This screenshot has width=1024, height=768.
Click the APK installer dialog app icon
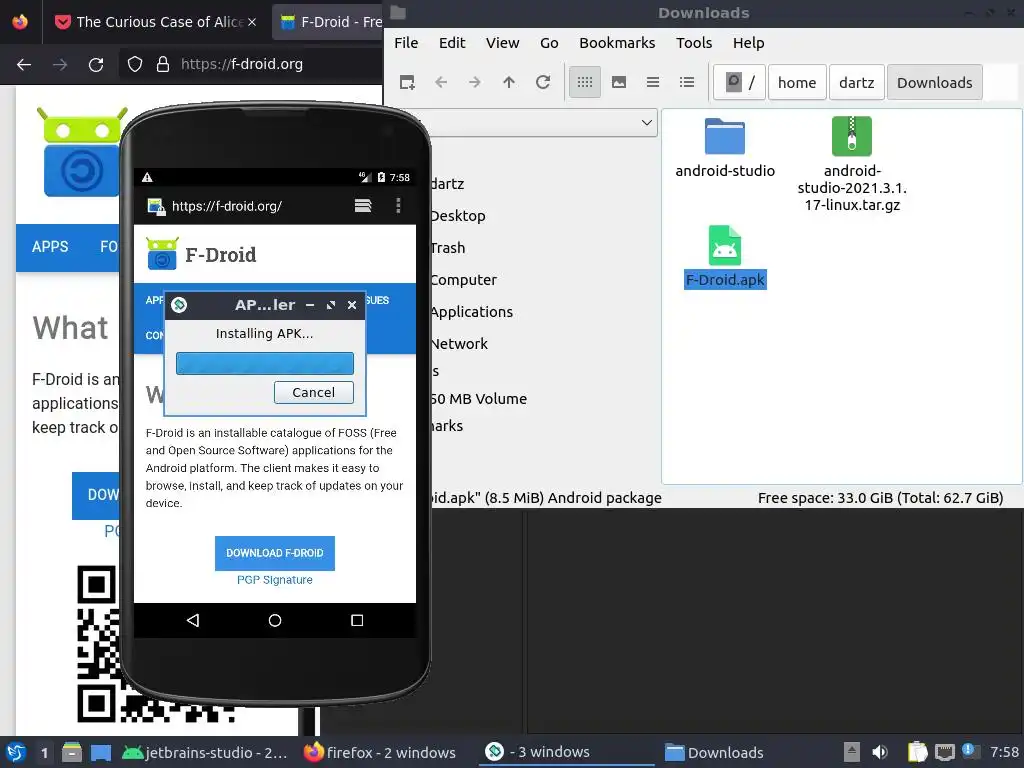[x=179, y=305]
